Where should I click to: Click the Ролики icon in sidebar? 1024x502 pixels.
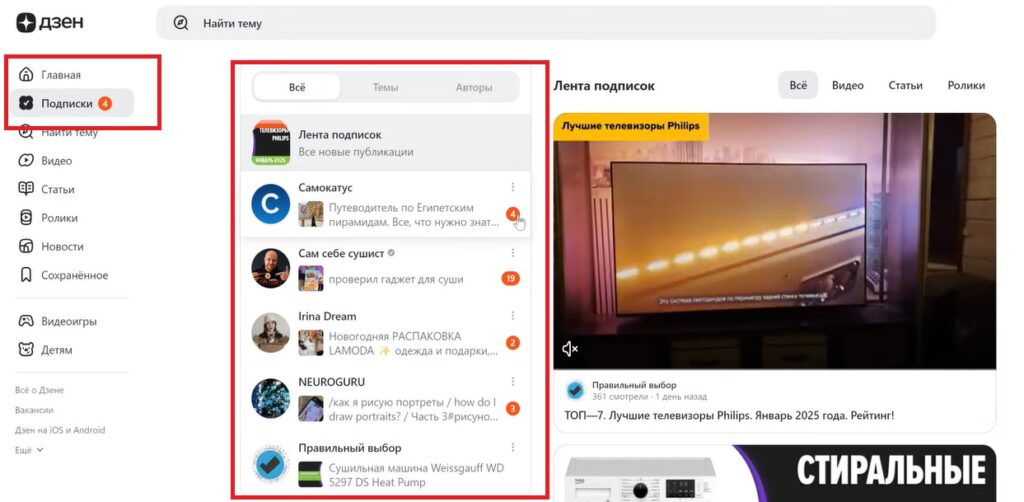[x=26, y=218]
